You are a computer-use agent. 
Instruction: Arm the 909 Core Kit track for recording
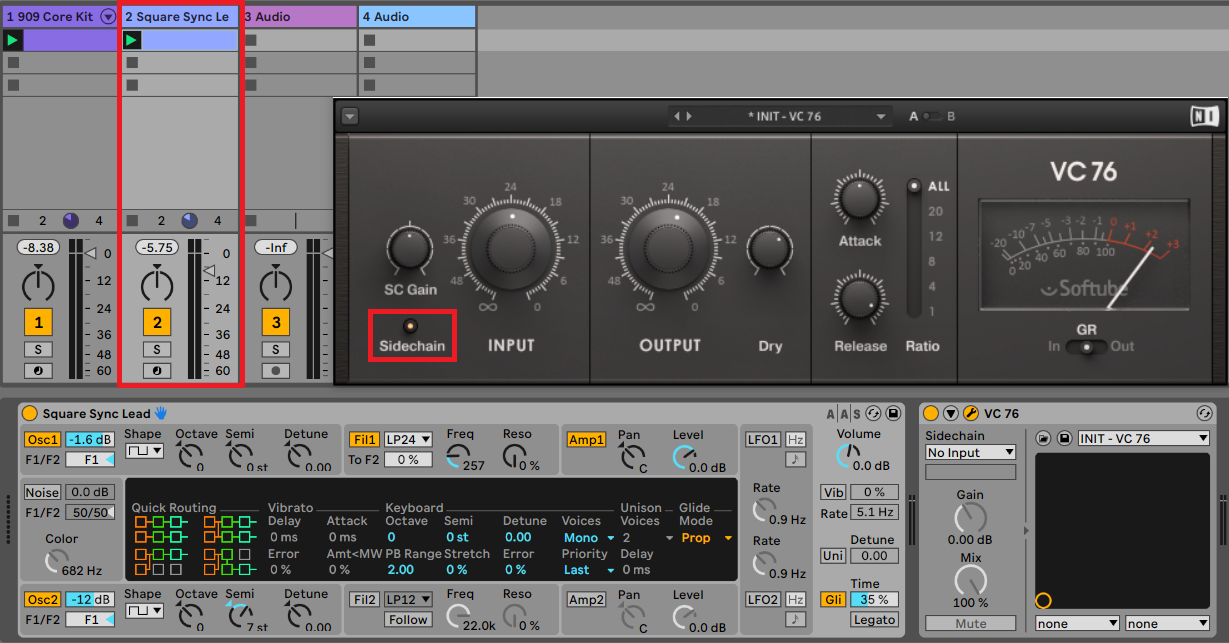point(38,371)
